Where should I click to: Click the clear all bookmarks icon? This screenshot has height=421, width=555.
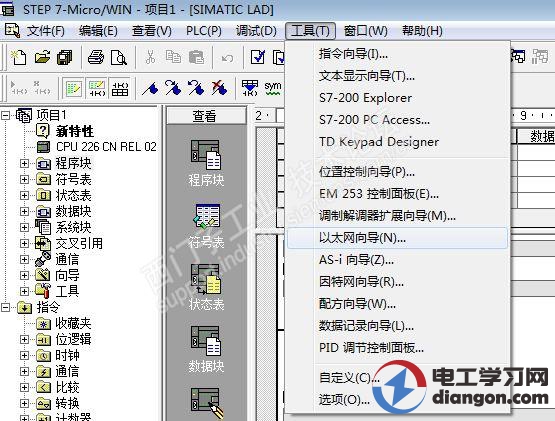219,88
